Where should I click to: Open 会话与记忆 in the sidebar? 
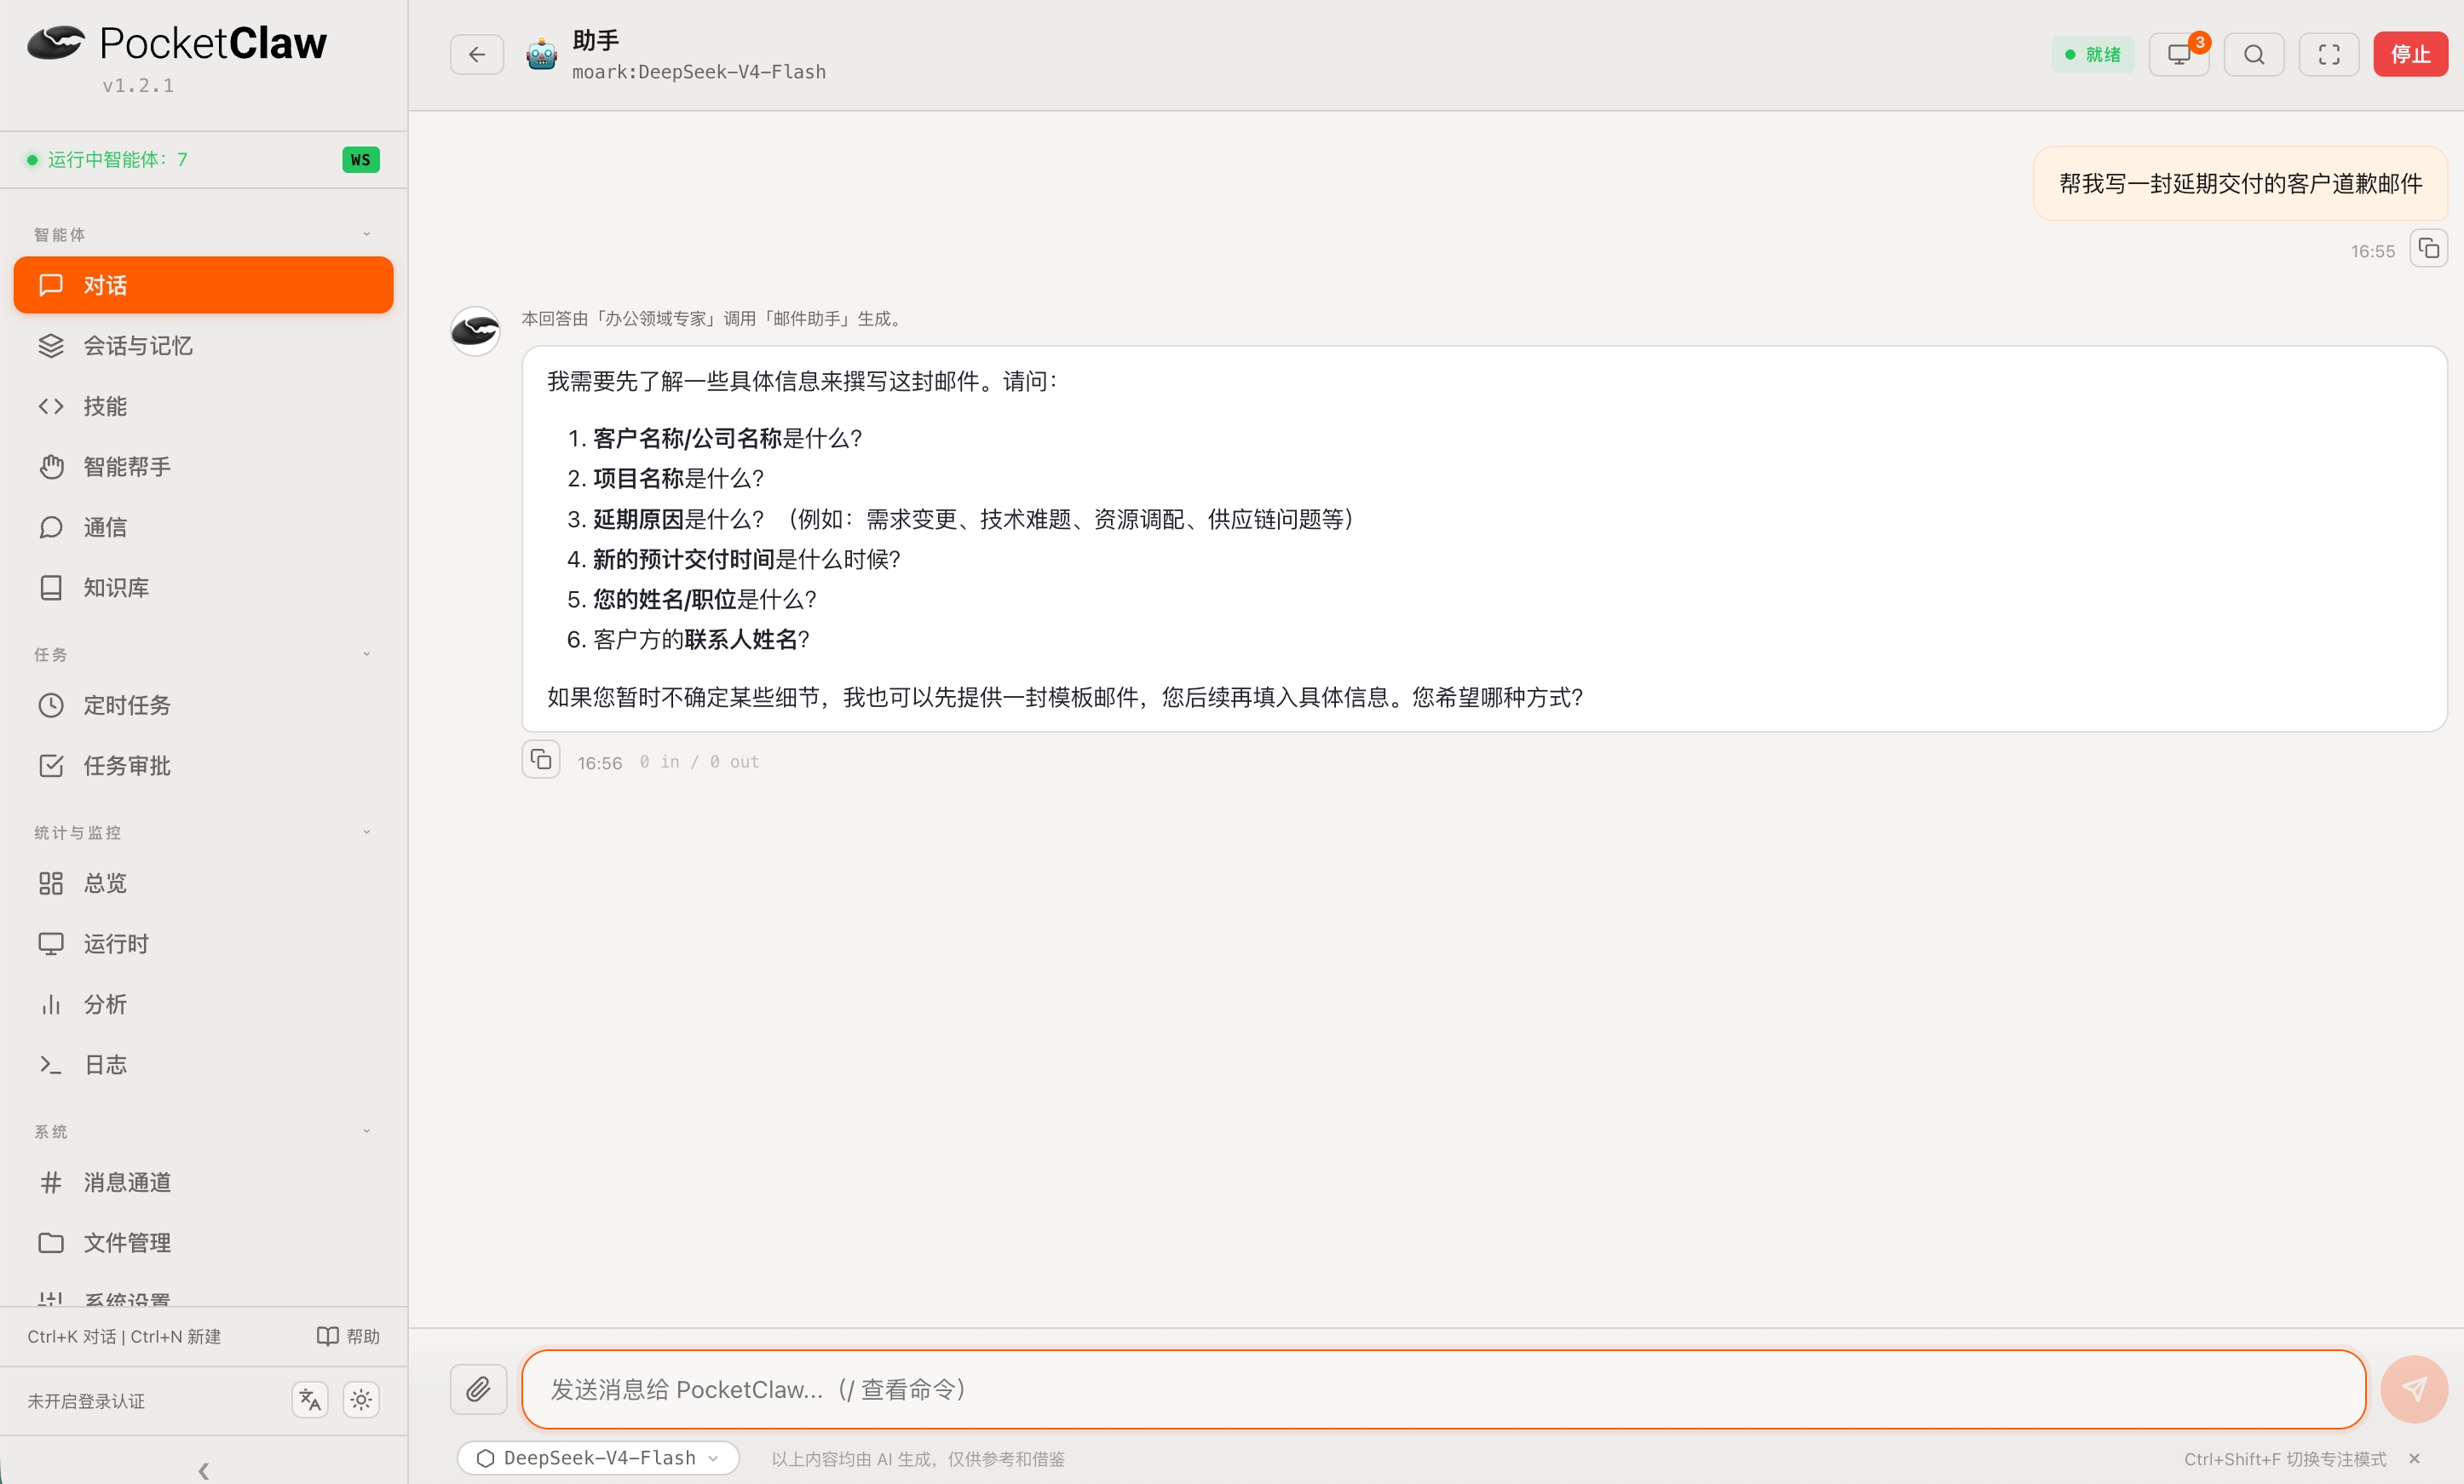point(203,346)
